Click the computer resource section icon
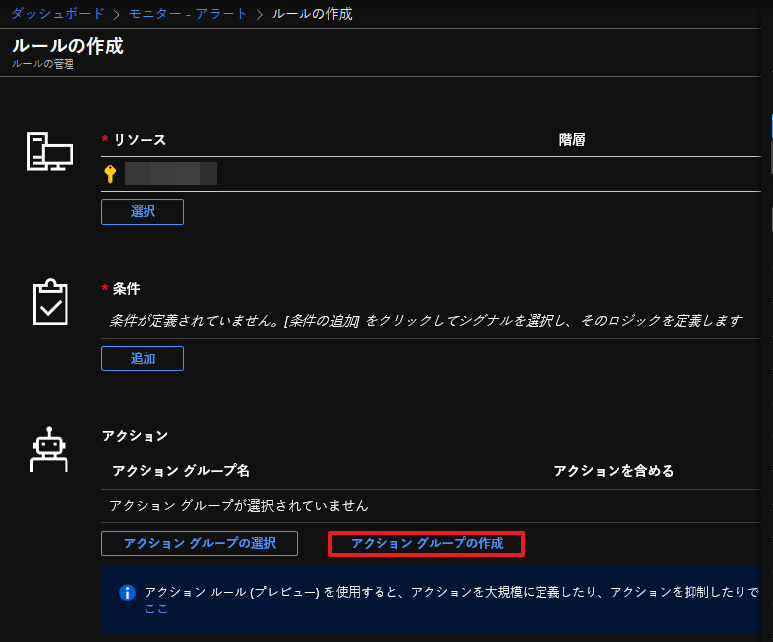This screenshot has width=773, height=642. tap(49, 151)
